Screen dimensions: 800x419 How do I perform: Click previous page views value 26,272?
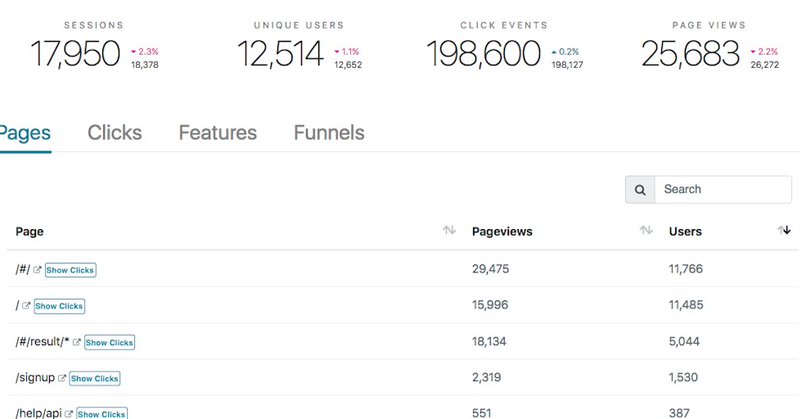[x=765, y=65]
